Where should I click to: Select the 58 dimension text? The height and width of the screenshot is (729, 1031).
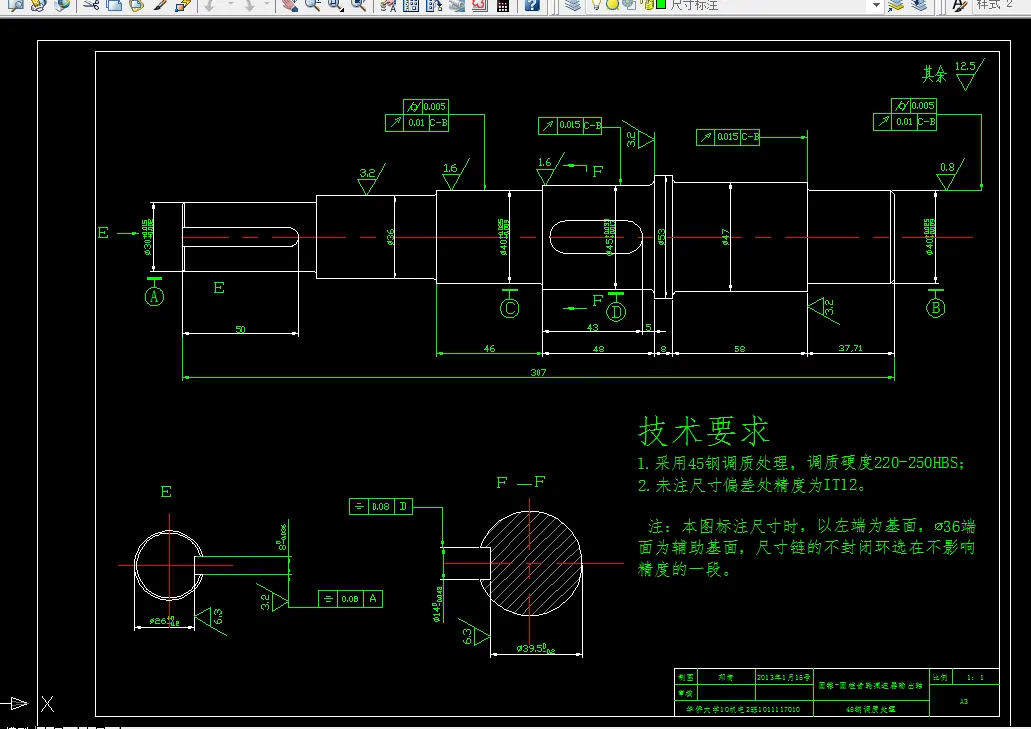(x=740, y=349)
